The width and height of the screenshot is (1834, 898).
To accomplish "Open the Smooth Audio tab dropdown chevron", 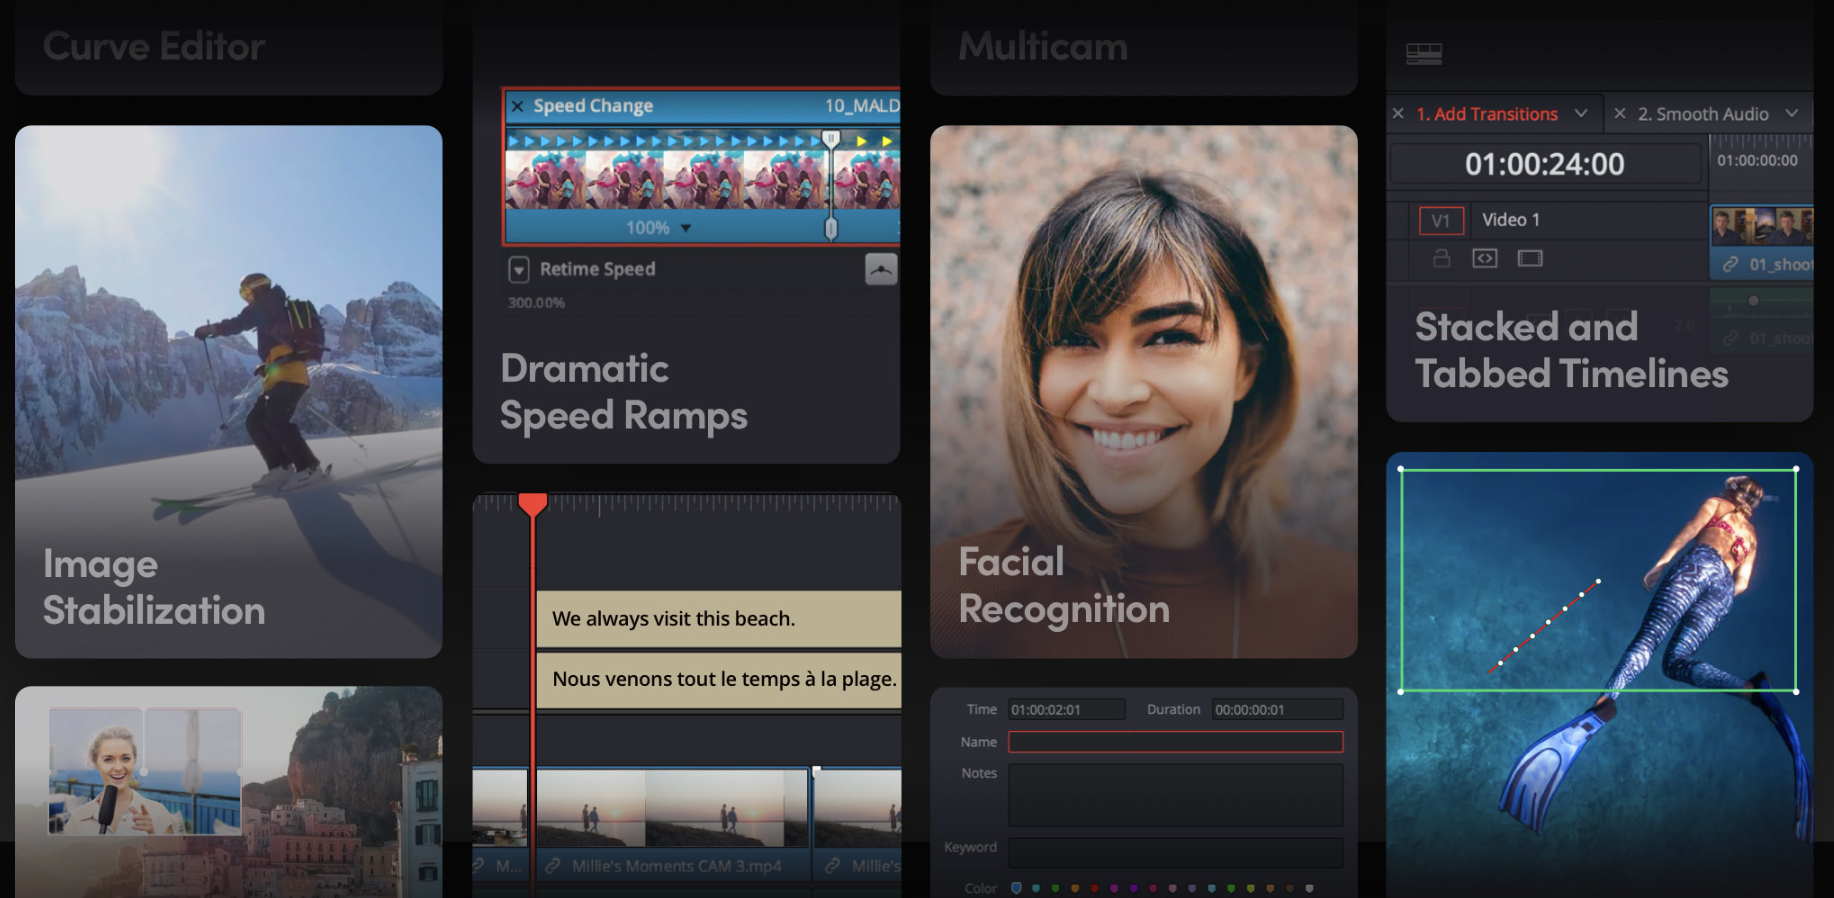I will pos(1792,113).
